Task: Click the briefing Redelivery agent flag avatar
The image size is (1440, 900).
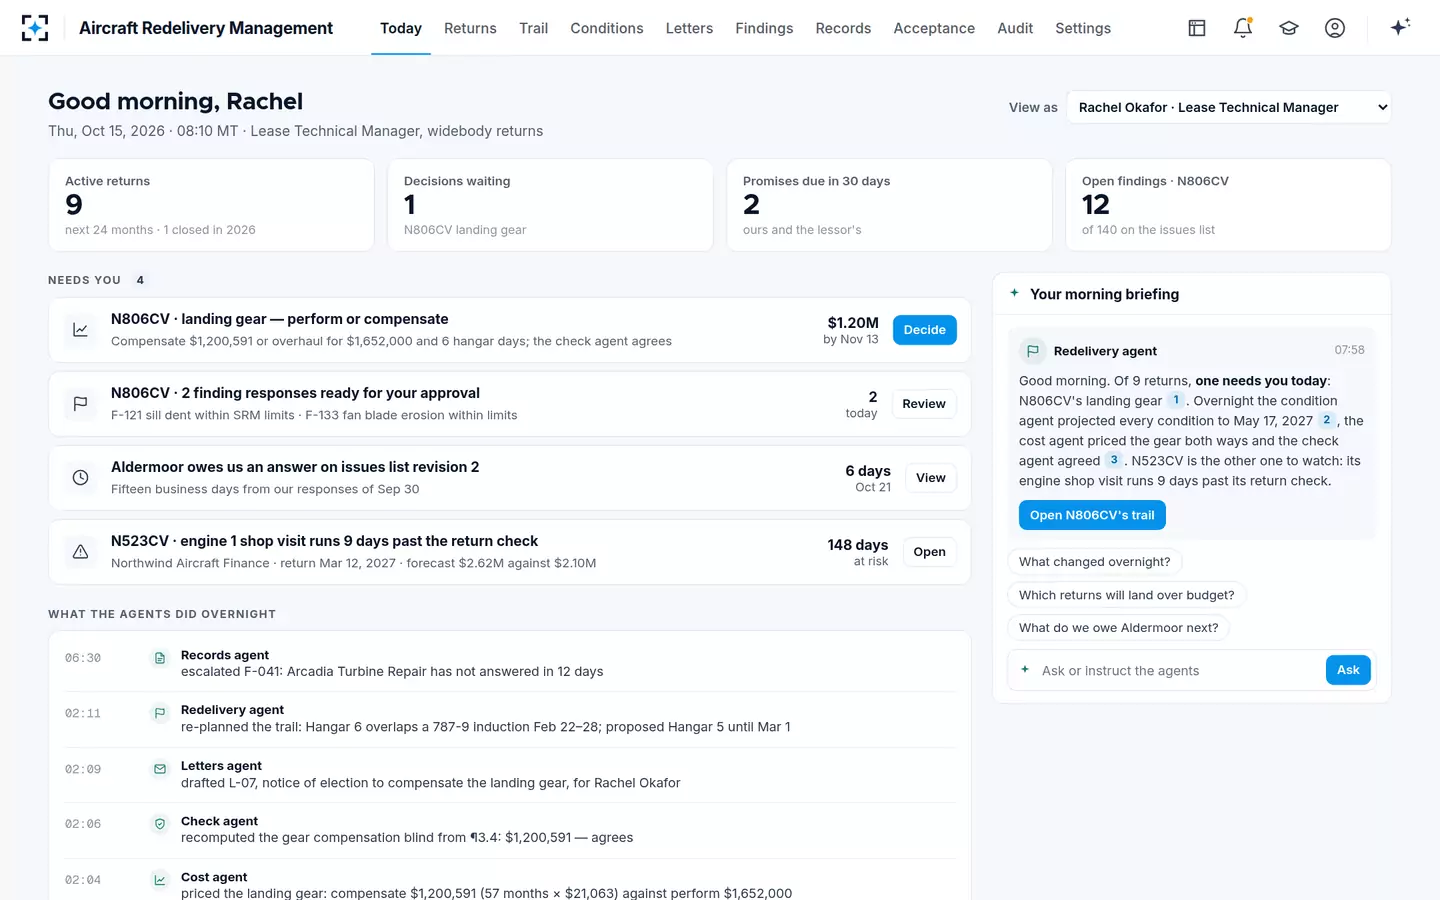Action: [1032, 351]
